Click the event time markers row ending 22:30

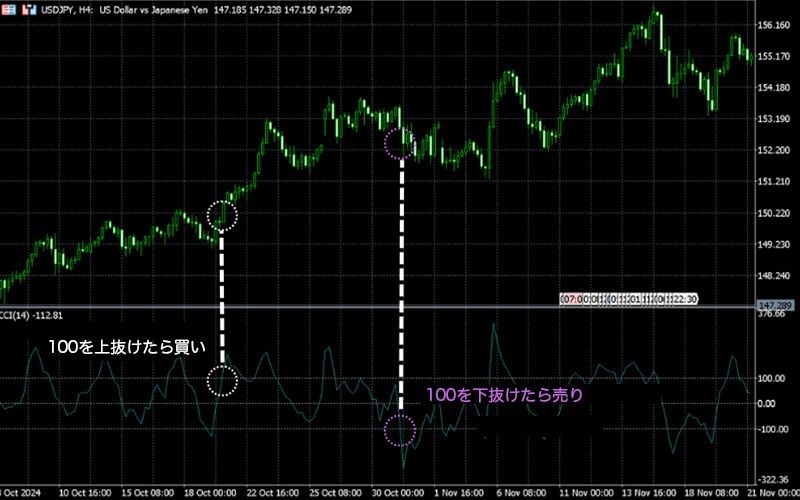click(629, 299)
